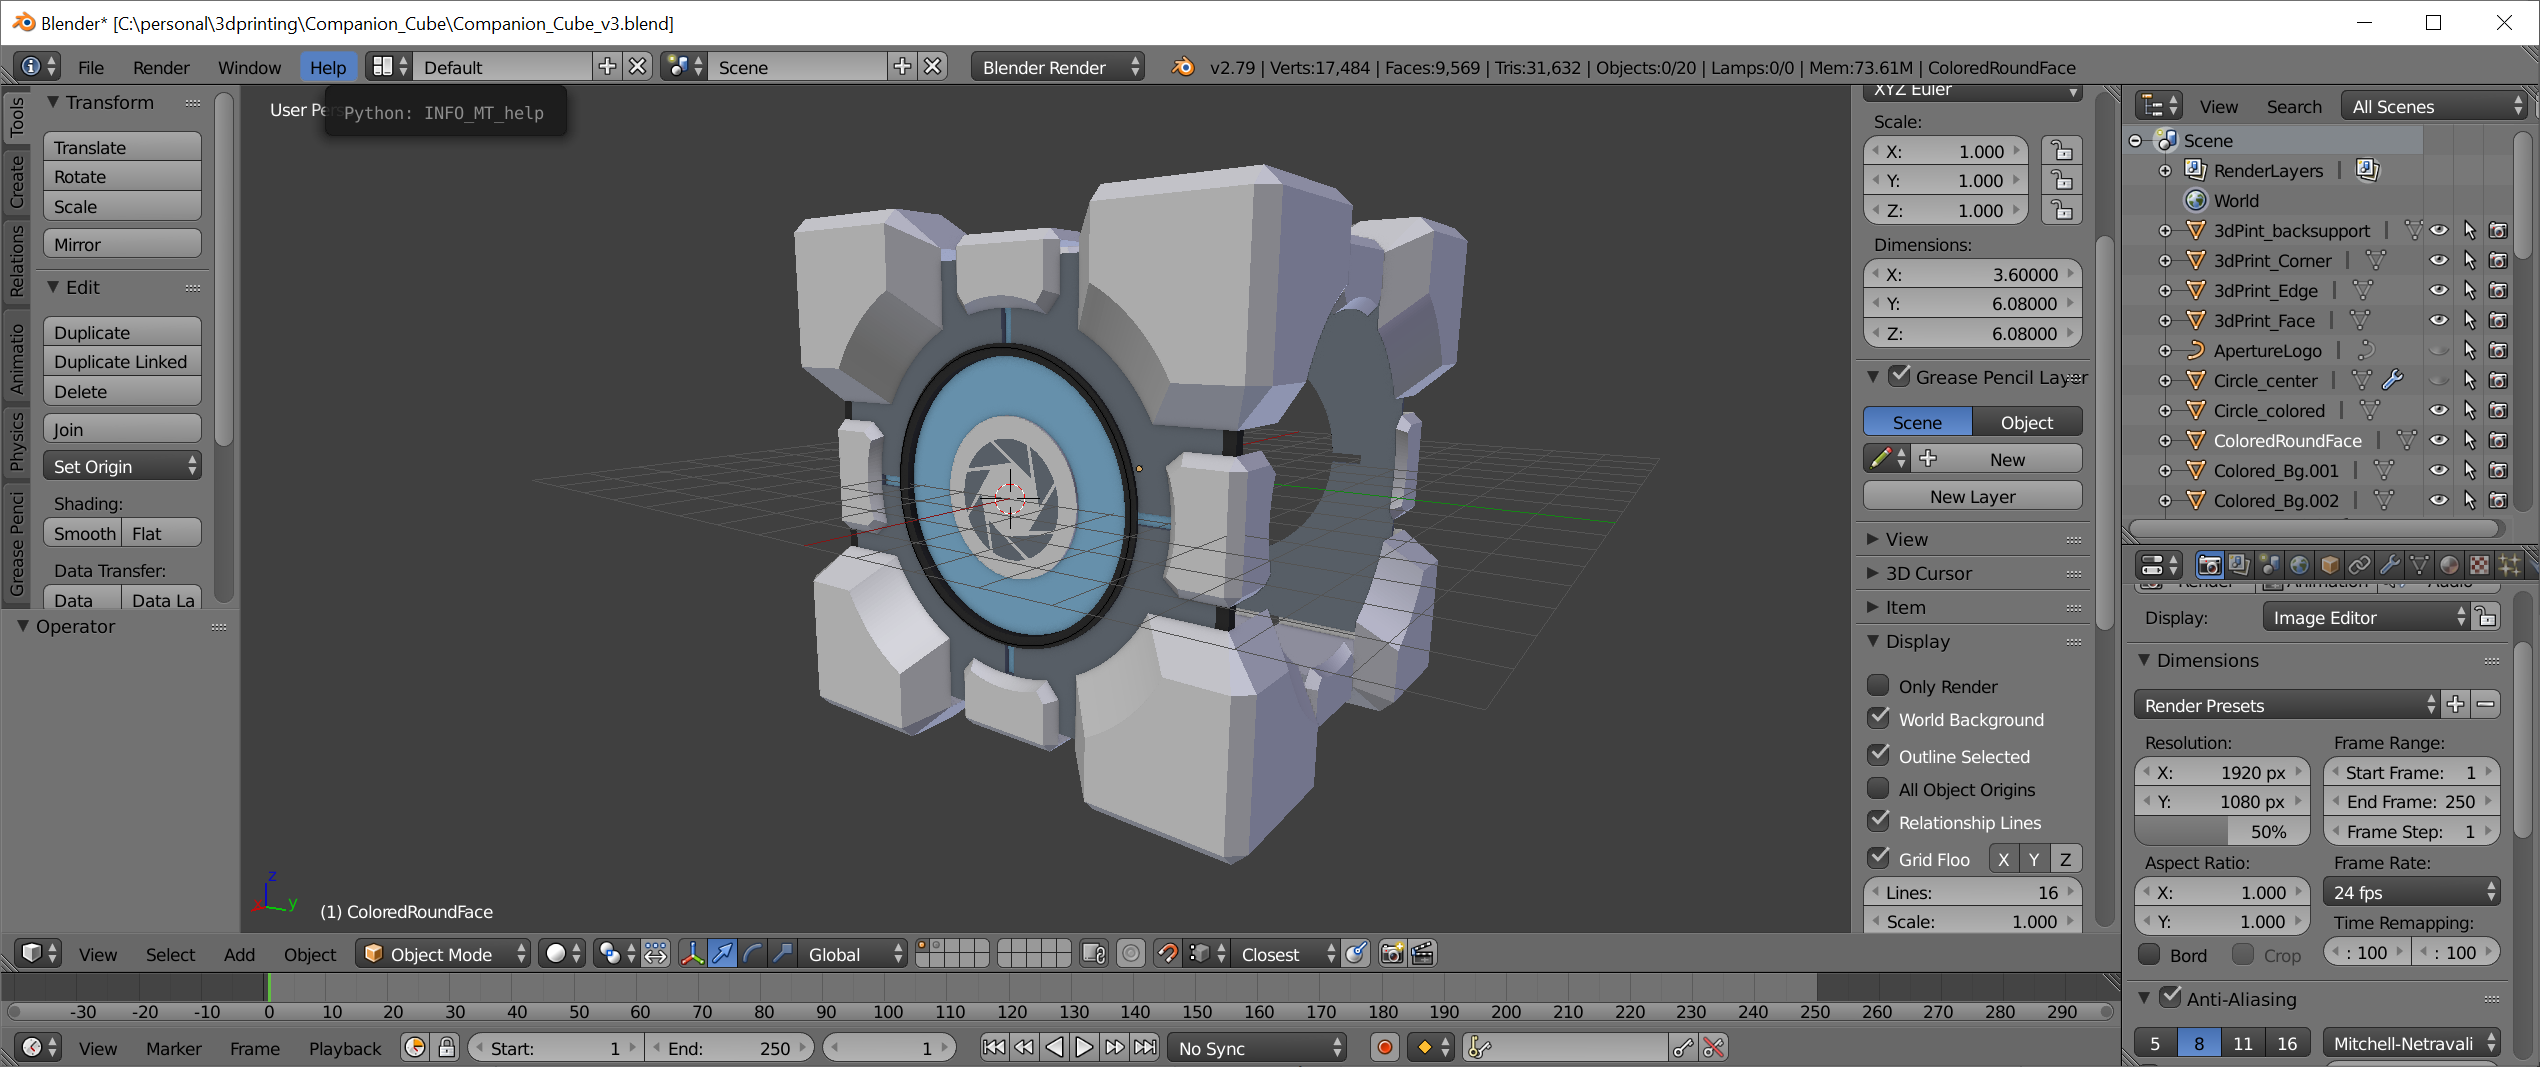This screenshot has width=2540, height=1067.
Task: Open the Window menu
Action: pyautogui.click(x=249, y=67)
